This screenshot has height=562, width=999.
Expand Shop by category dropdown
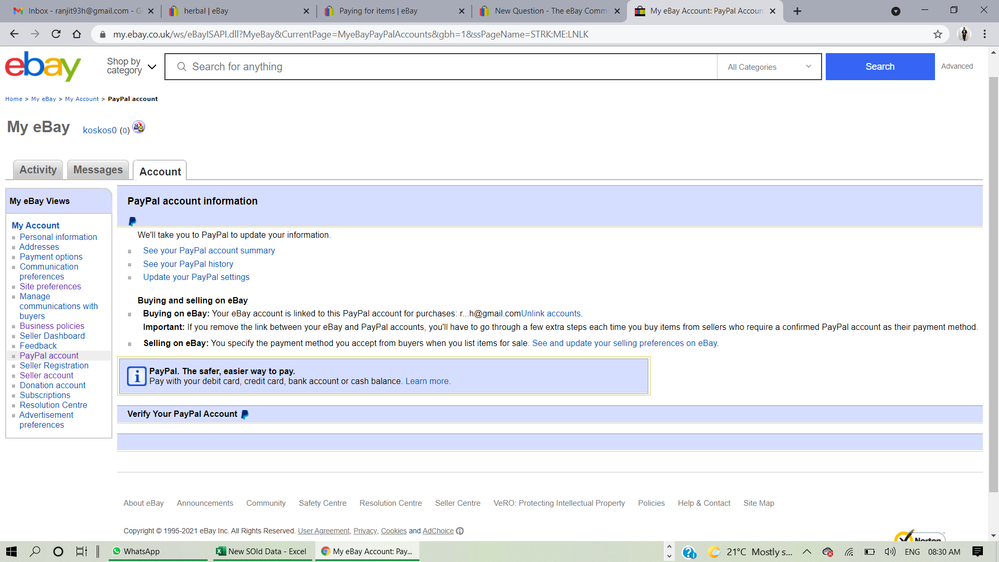131,66
